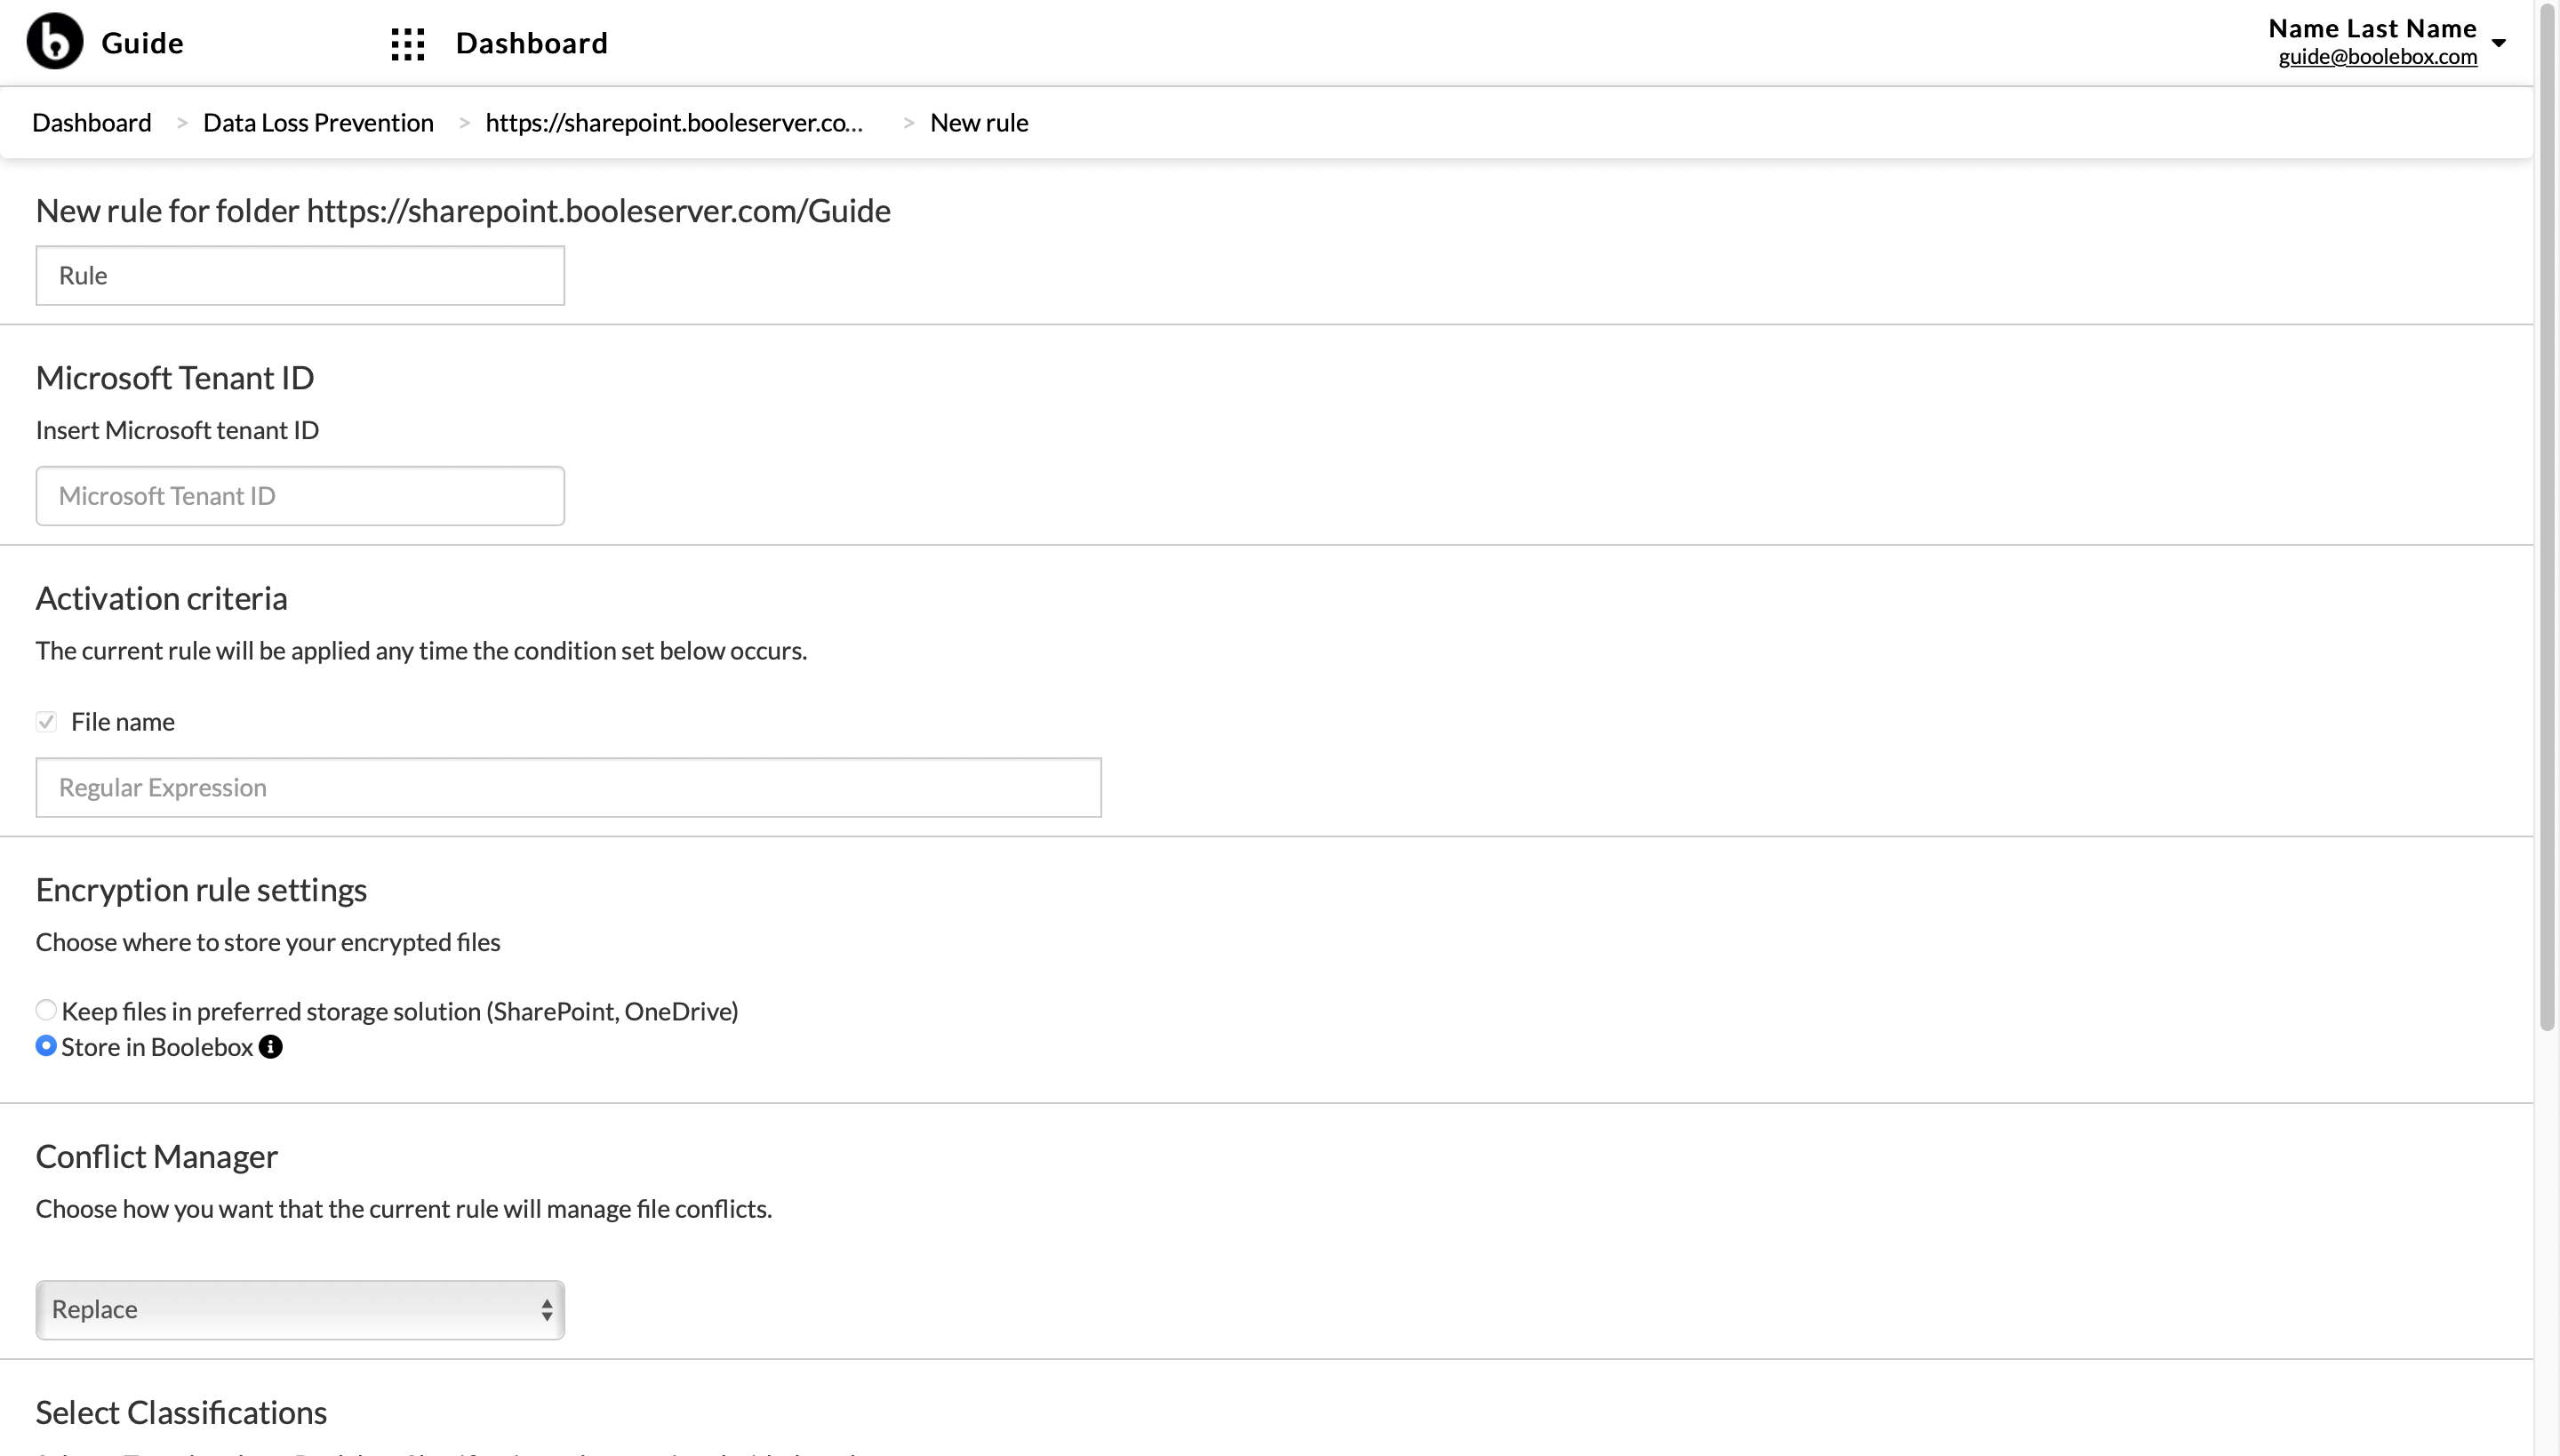Select Keep files in preferred storage solution
Viewport: 2560px width, 1456px height.
point(46,1010)
